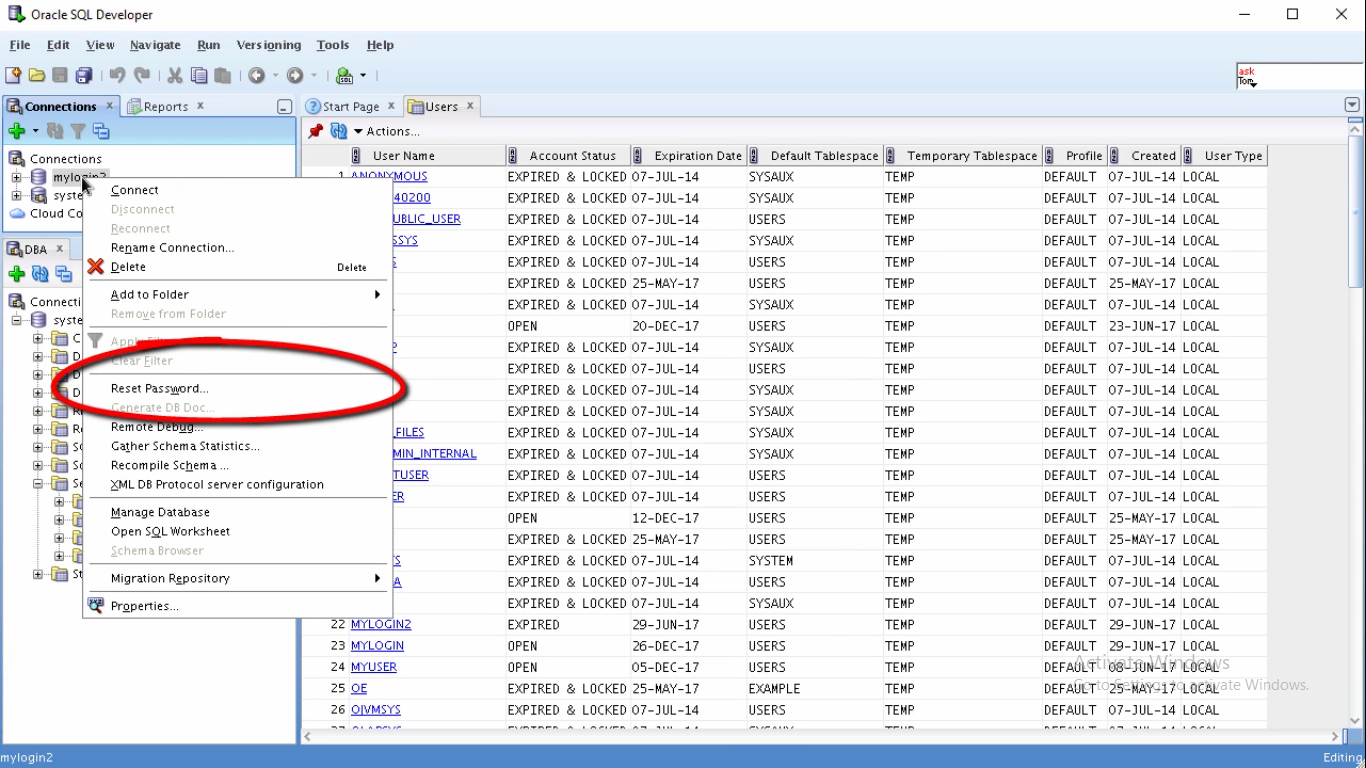The image size is (1366, 768).
Task: Open the Add to Folder submenu
Action: (x=236, y=294)
